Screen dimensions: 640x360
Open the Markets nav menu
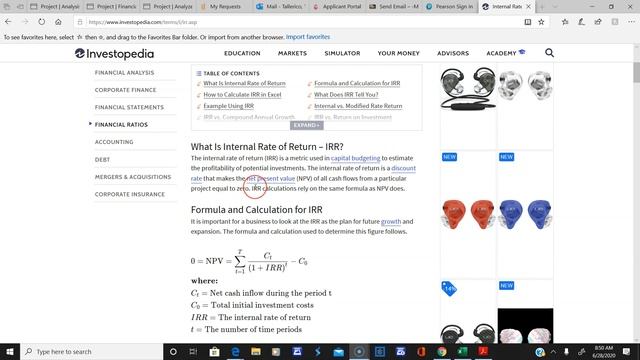292,53
